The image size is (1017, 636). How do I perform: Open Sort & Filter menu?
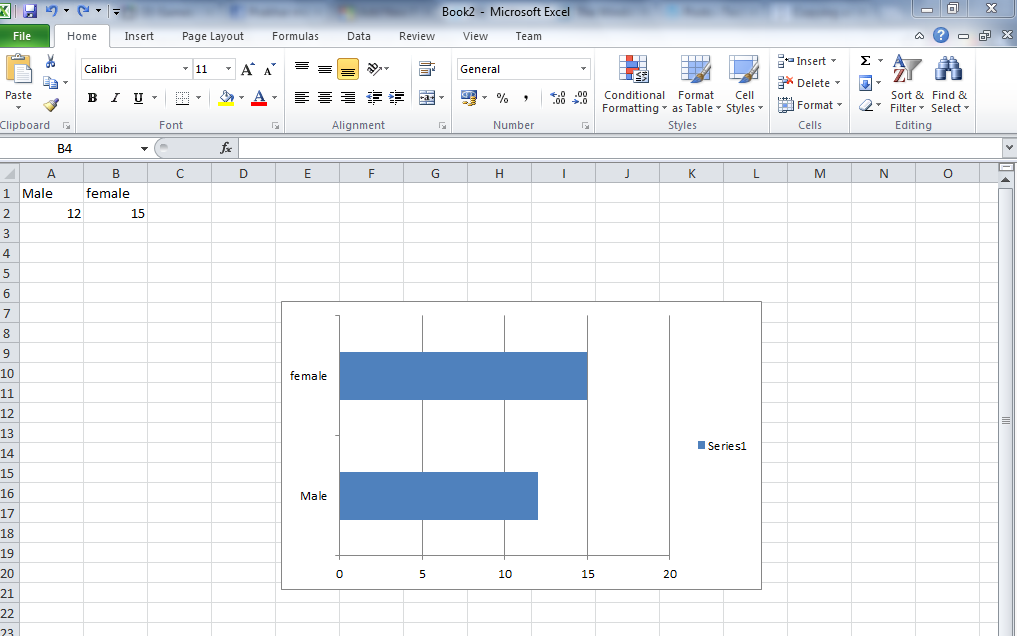(x=907, y=84)
